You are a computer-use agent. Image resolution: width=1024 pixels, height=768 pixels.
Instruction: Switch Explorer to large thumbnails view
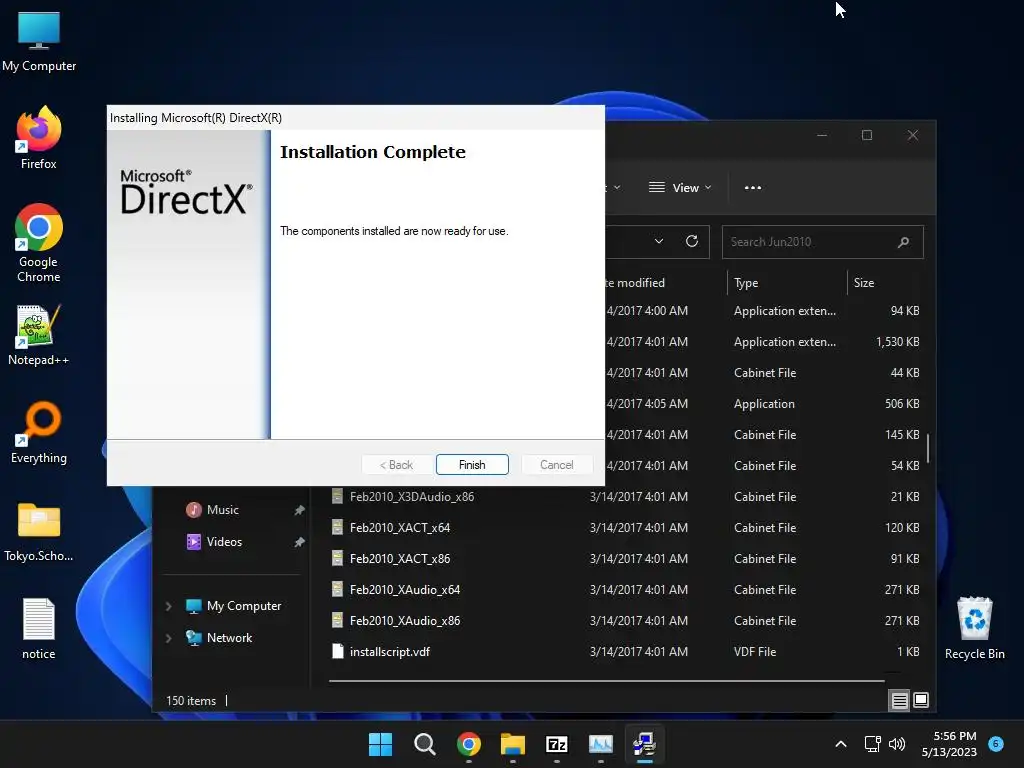[x=920, y=701]
